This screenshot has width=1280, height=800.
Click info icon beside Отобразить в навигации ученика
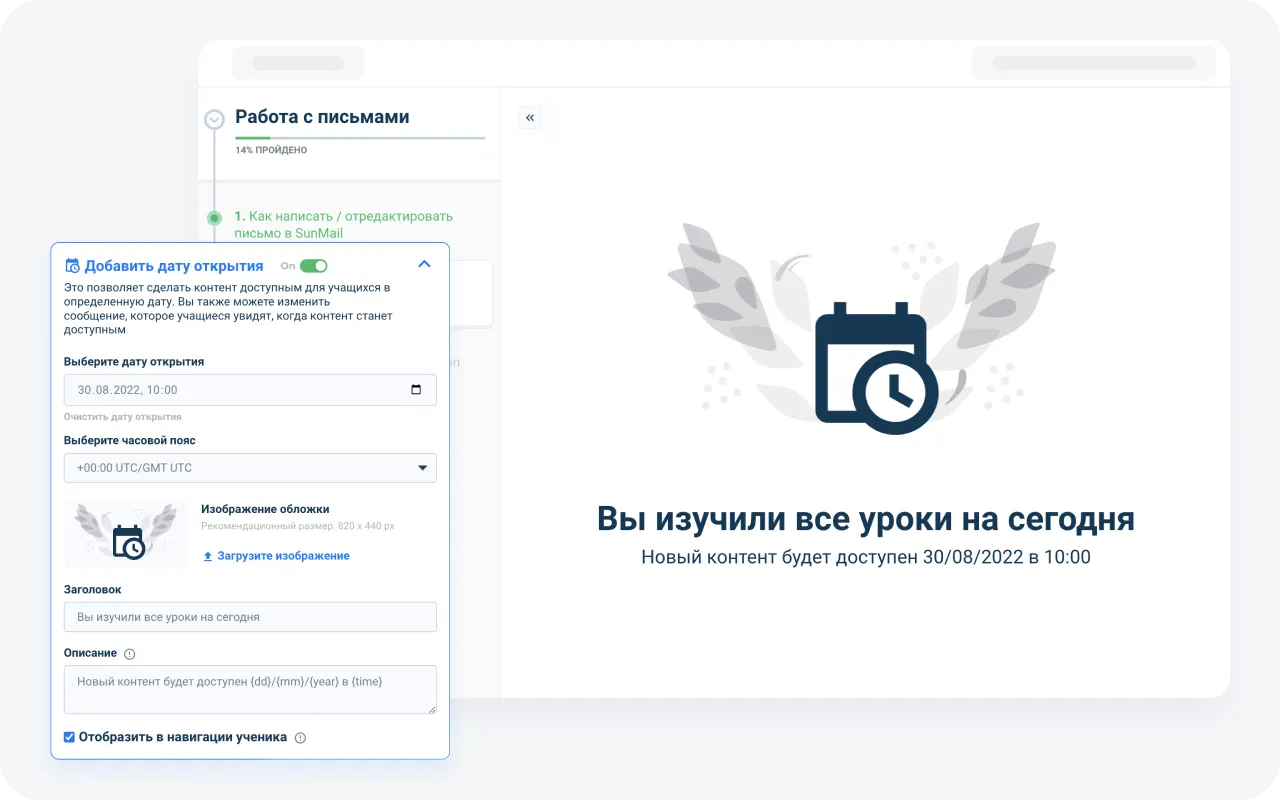tap(300, 738)
